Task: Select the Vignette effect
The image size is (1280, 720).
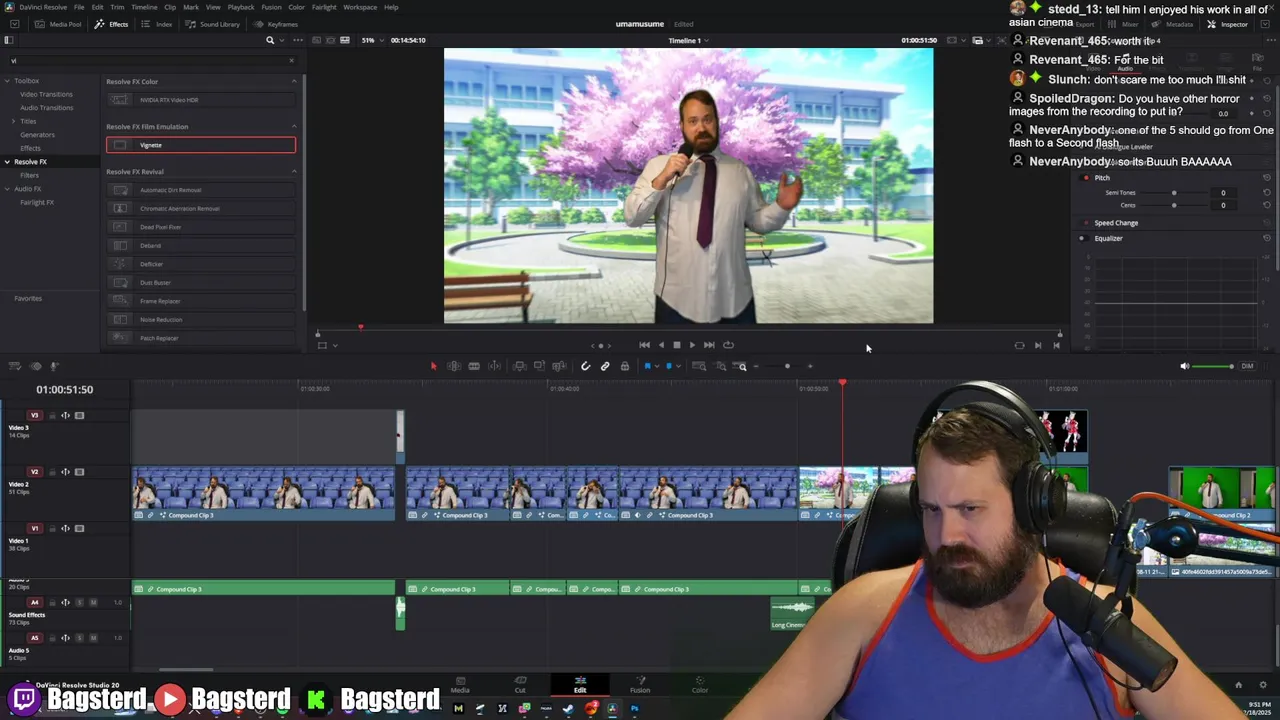Action: 201,145
